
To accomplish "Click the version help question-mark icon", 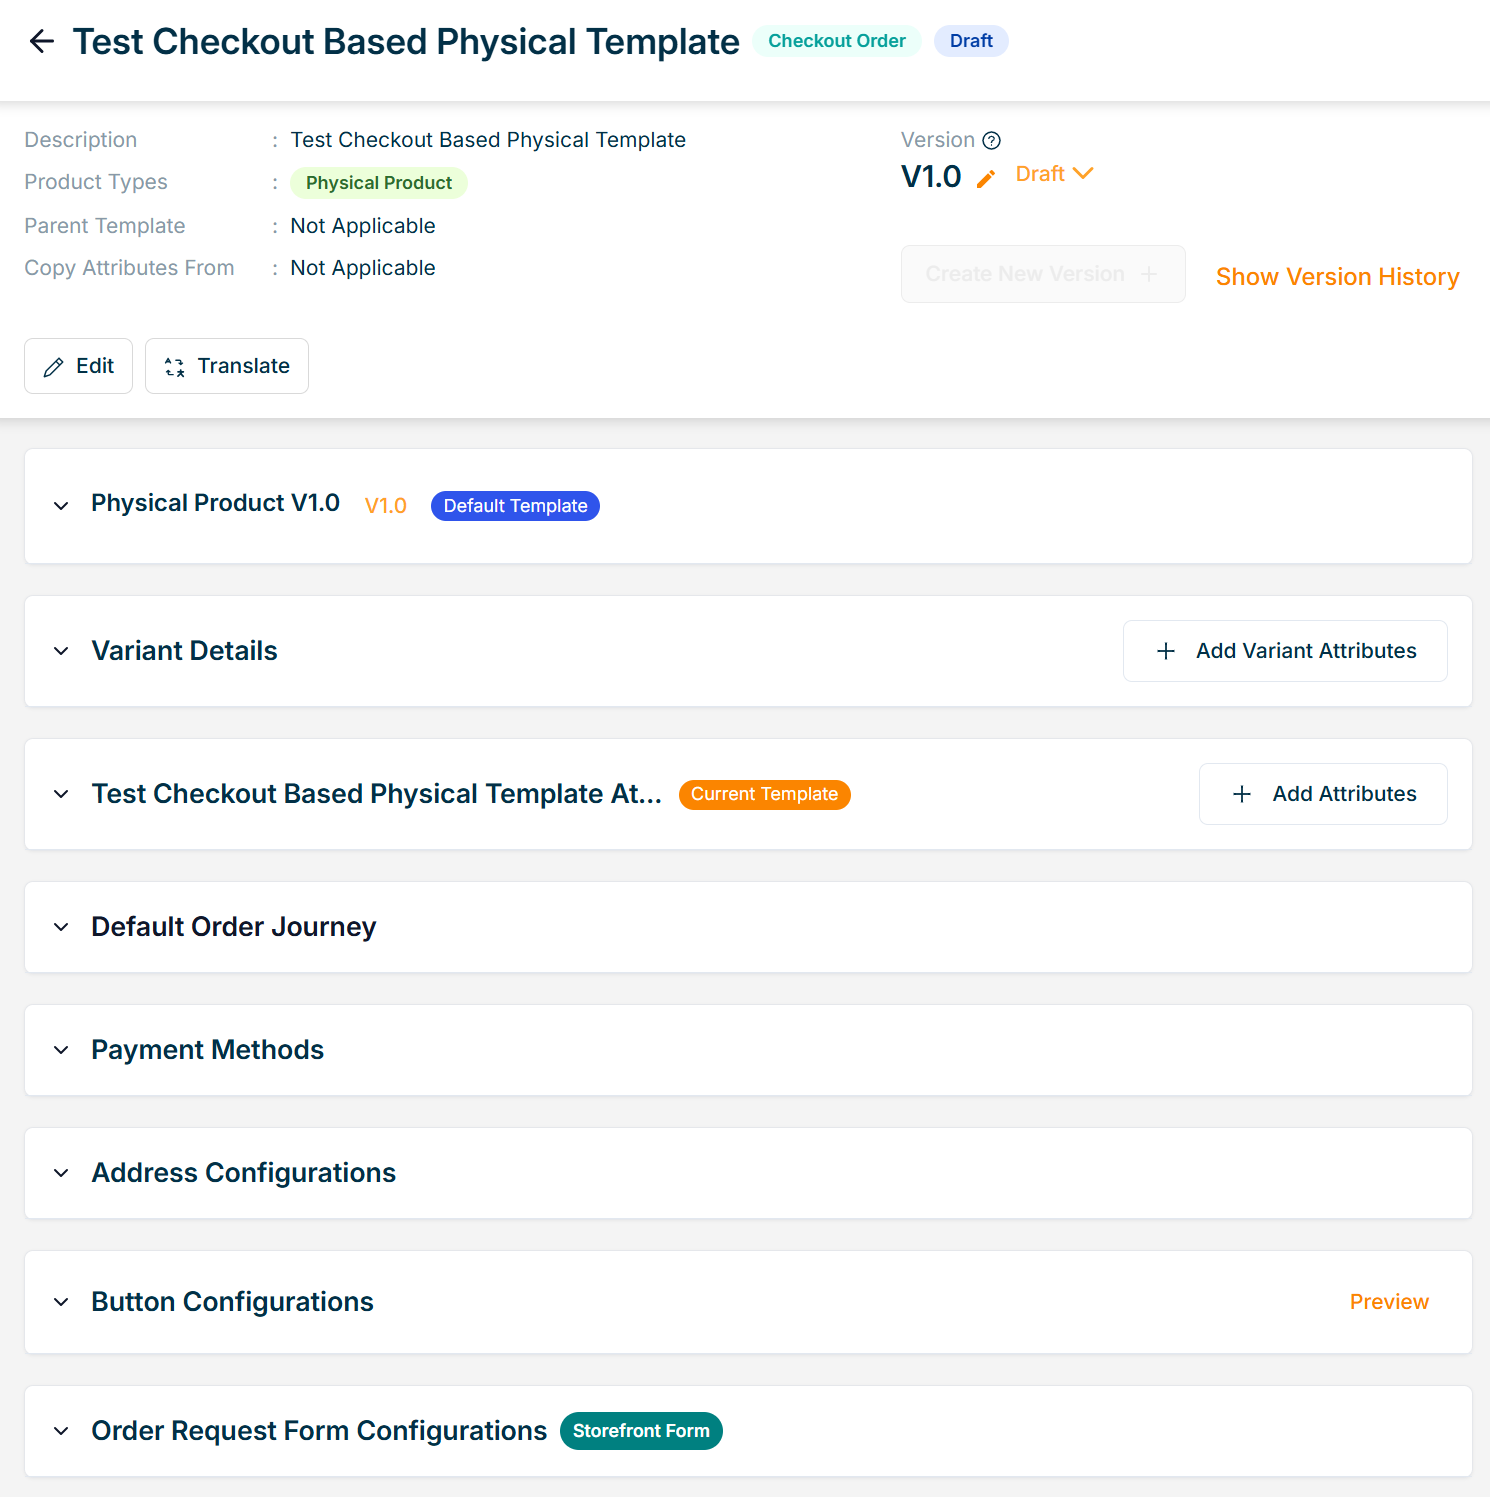I will pos(991,140).
